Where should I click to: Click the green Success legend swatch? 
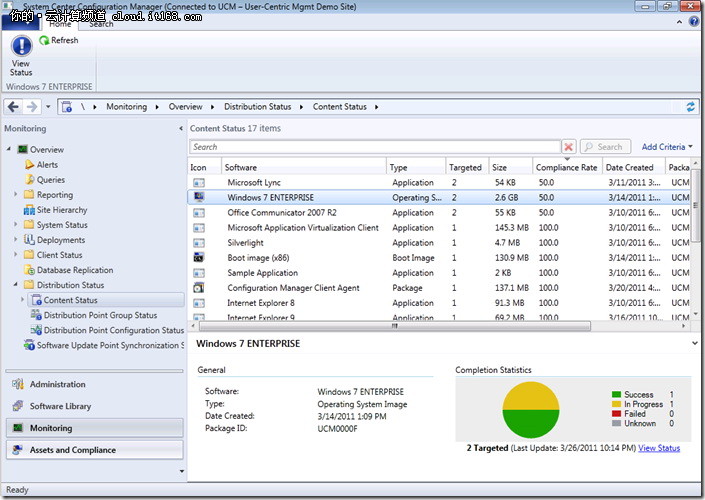coord(617,395)
